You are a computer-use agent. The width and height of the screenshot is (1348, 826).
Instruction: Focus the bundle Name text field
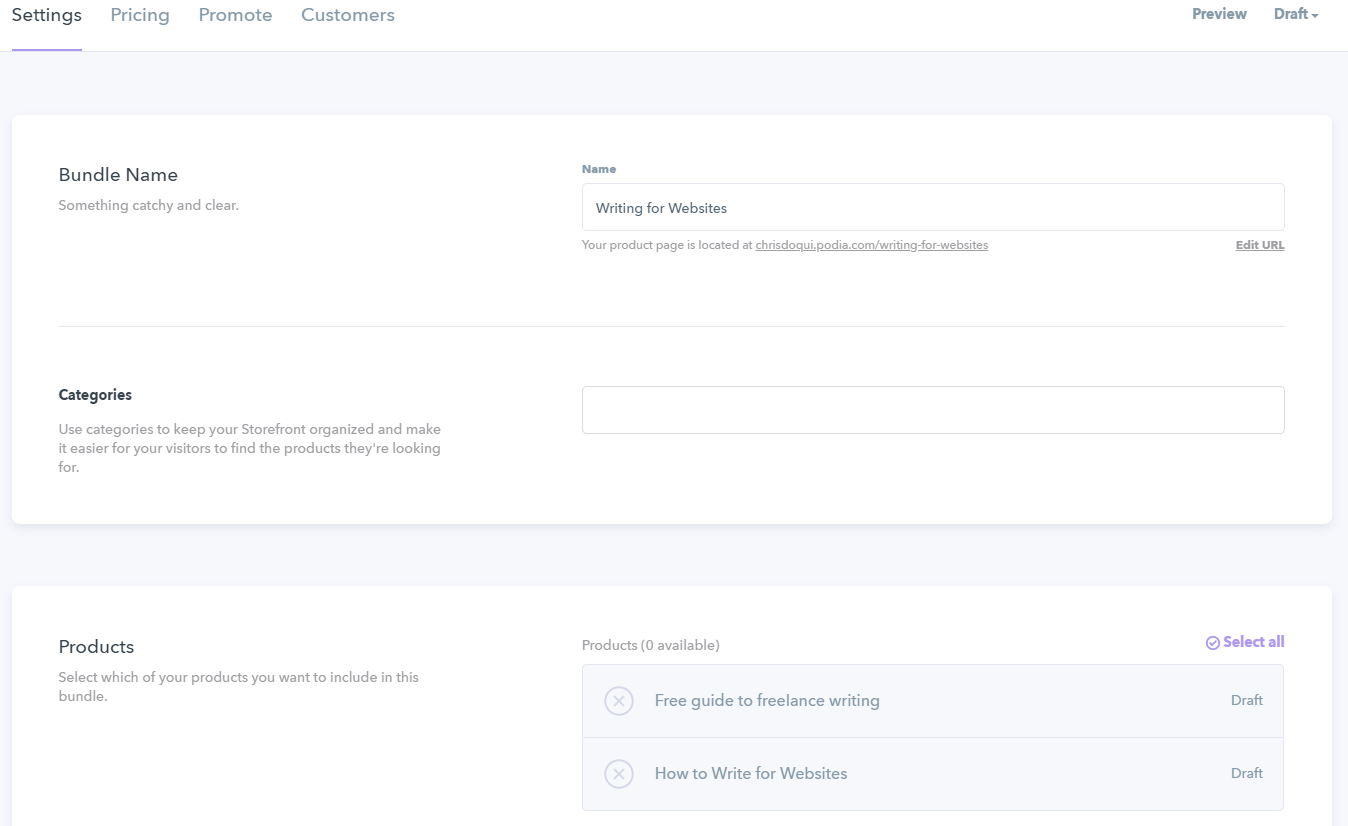932,208
